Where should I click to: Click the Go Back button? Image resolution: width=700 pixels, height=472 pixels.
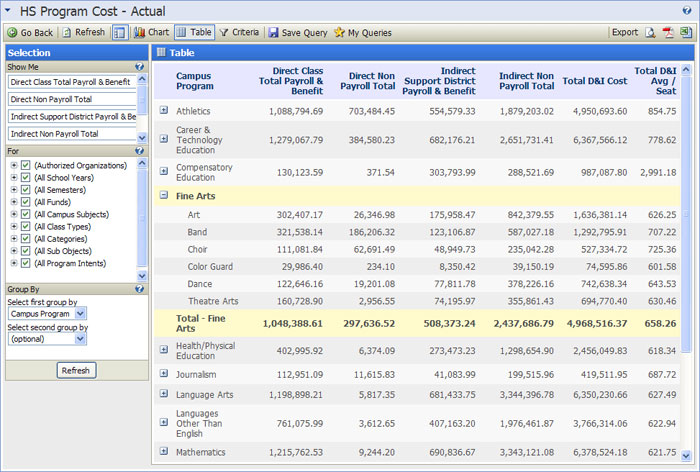(x=30, y=33)
